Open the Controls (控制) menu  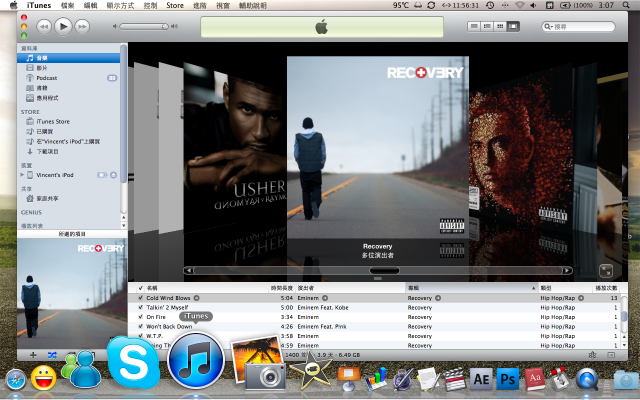coord(150,5)
